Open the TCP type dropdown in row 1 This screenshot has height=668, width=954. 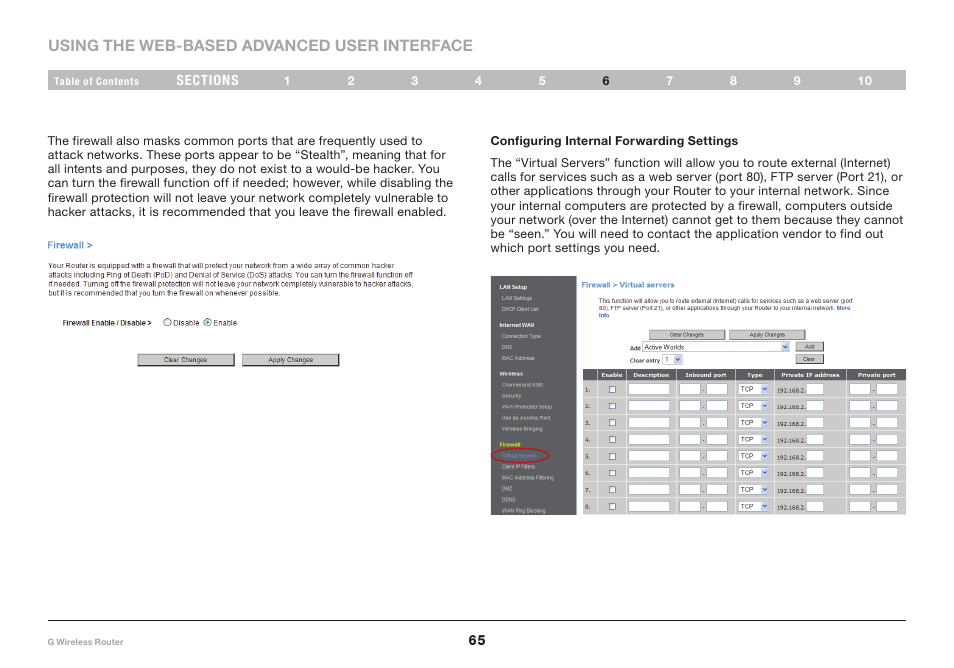754,389
